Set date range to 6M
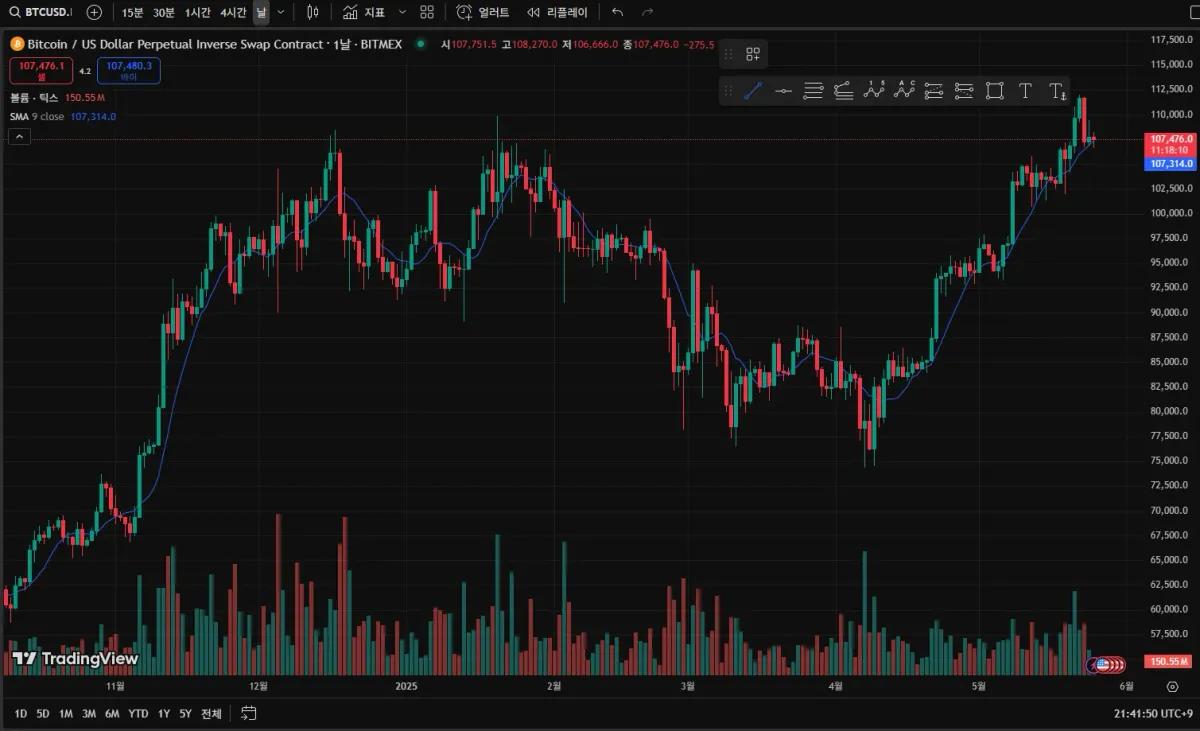The image size is (1200, 731). [112, 713]
